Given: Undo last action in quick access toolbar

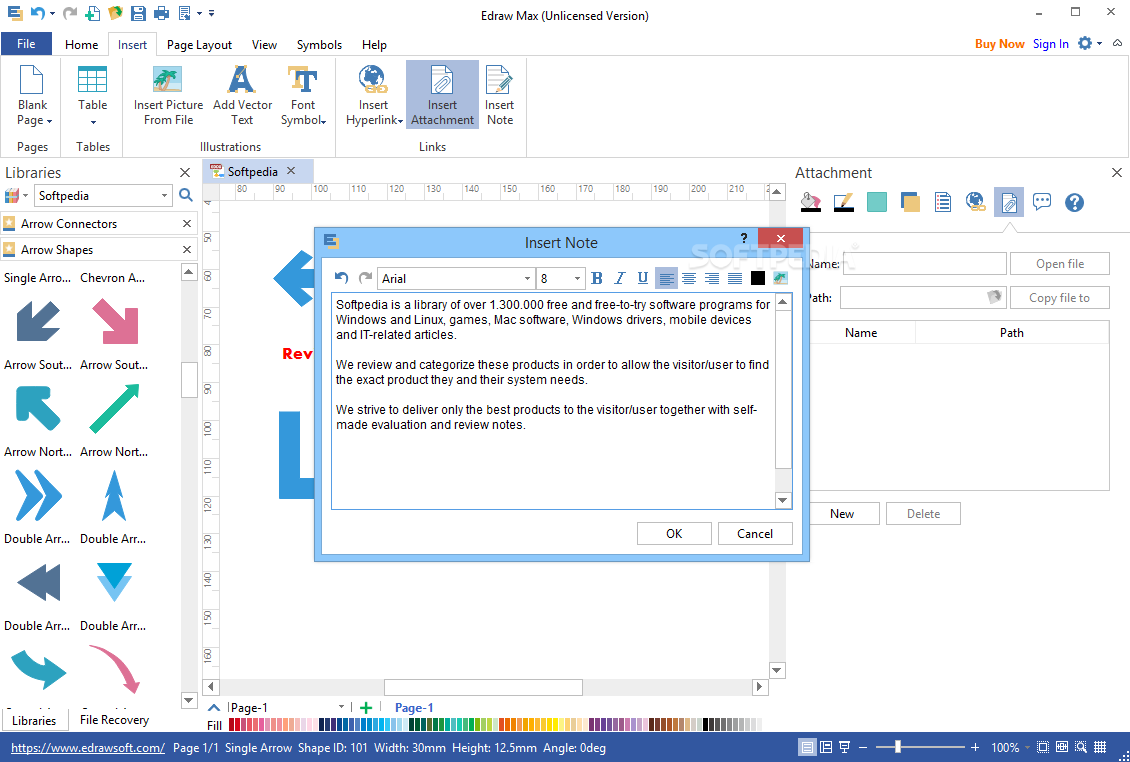Looking at the screenshot, I should tap(37, 13).
